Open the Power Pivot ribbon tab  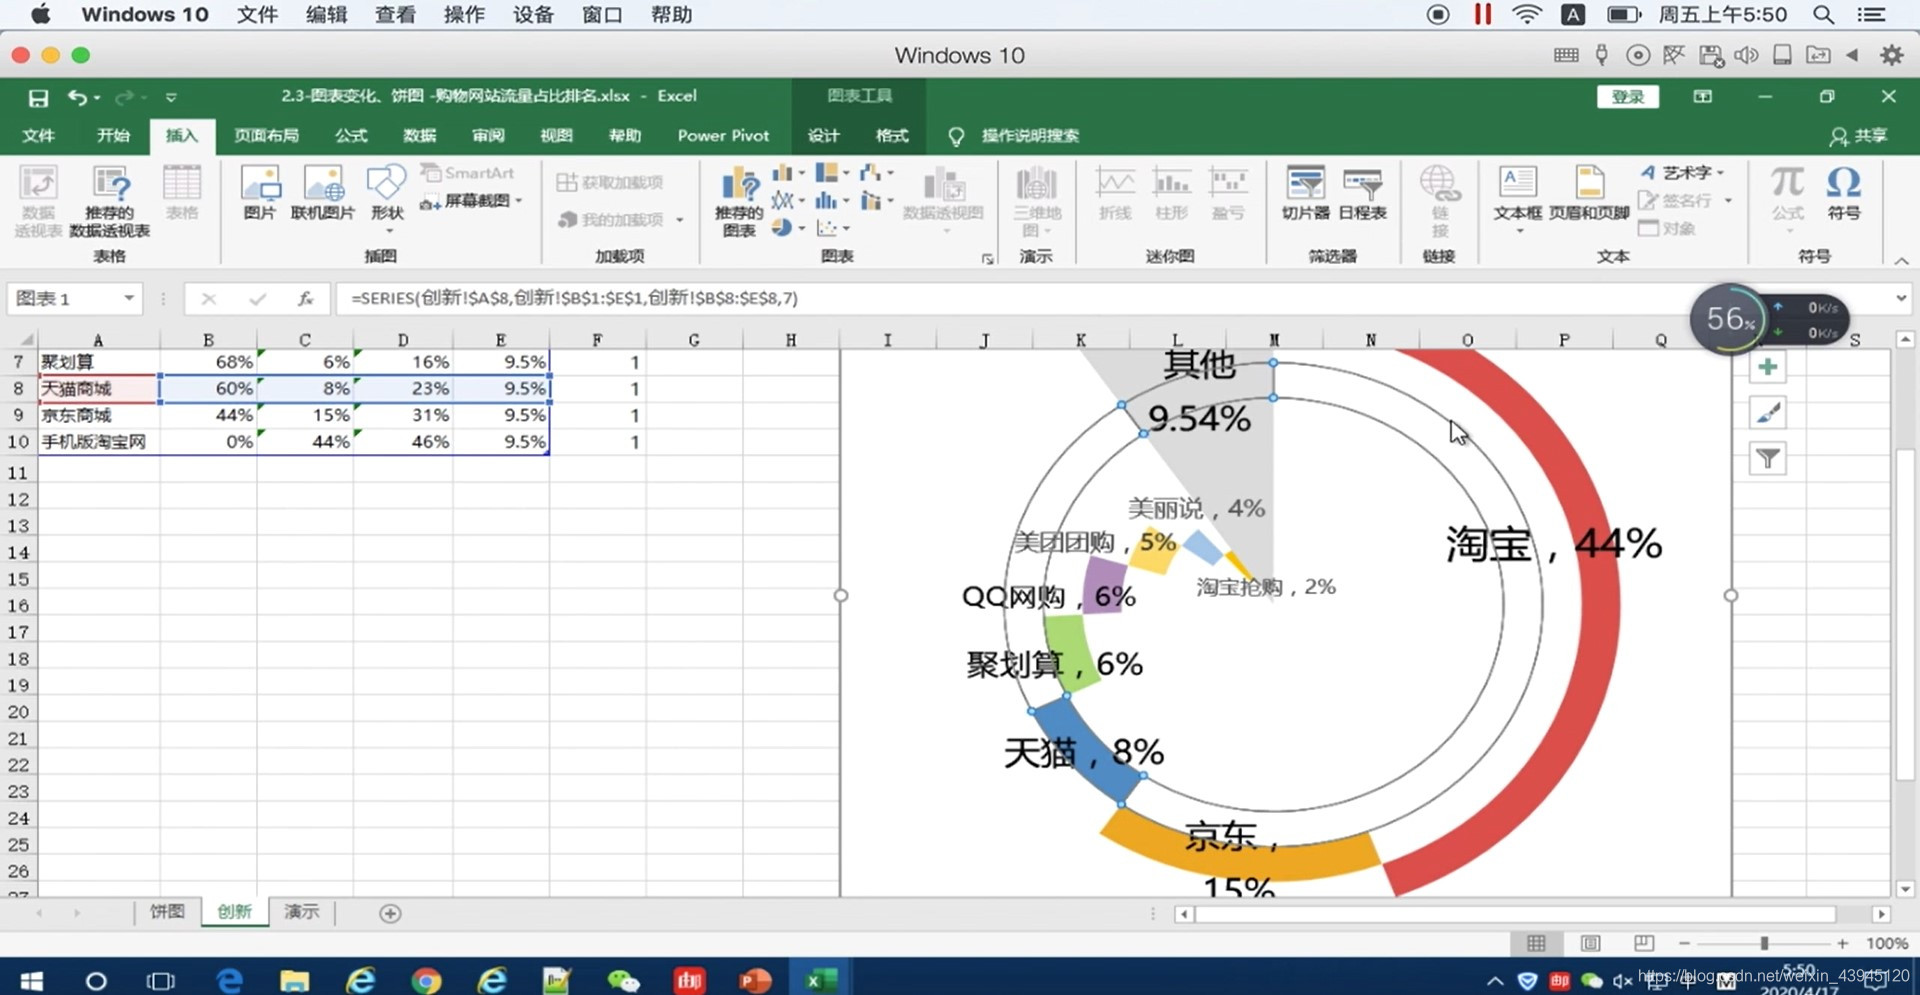pos(723,136)
